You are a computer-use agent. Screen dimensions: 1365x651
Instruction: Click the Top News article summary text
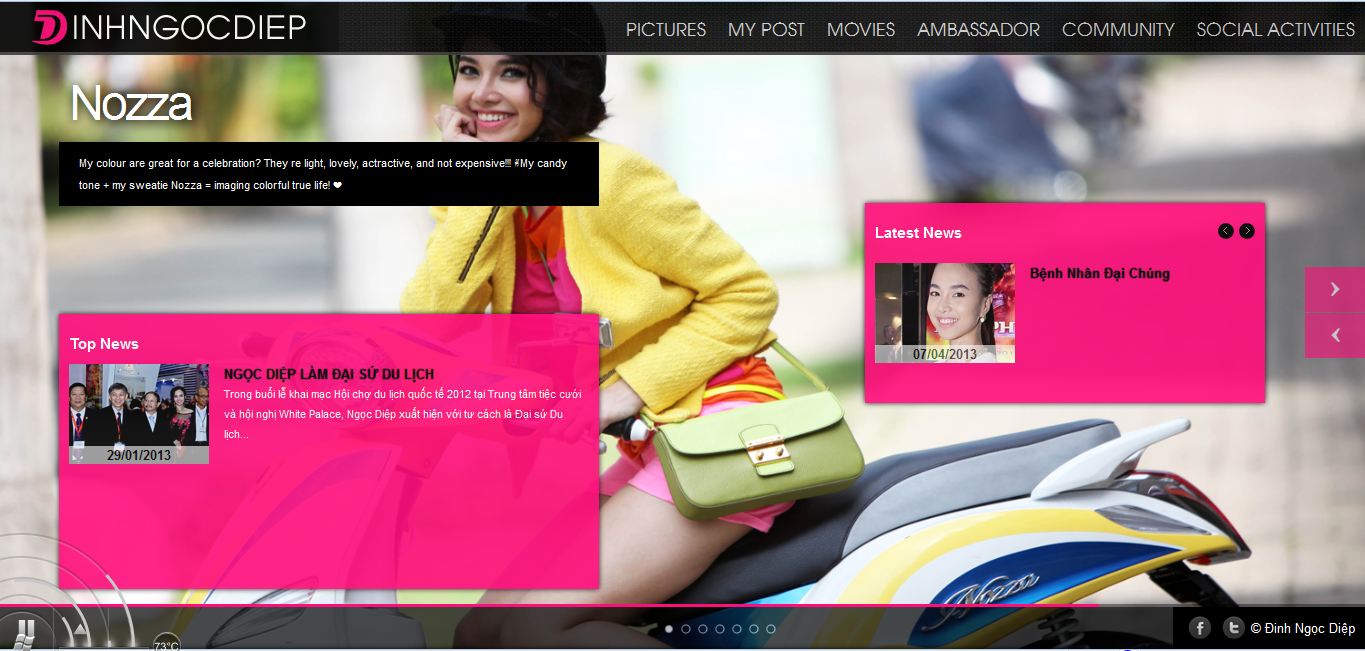click(x=403, y=414)
